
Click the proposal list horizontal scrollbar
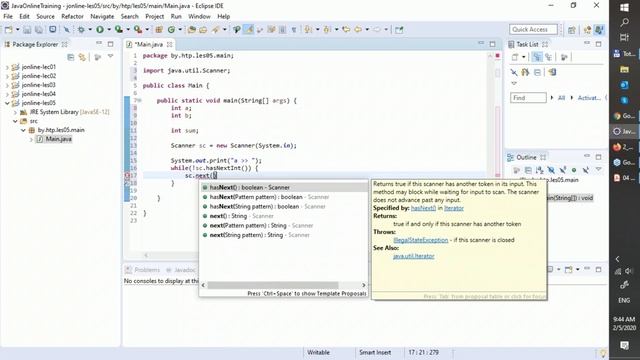[273, 285]
